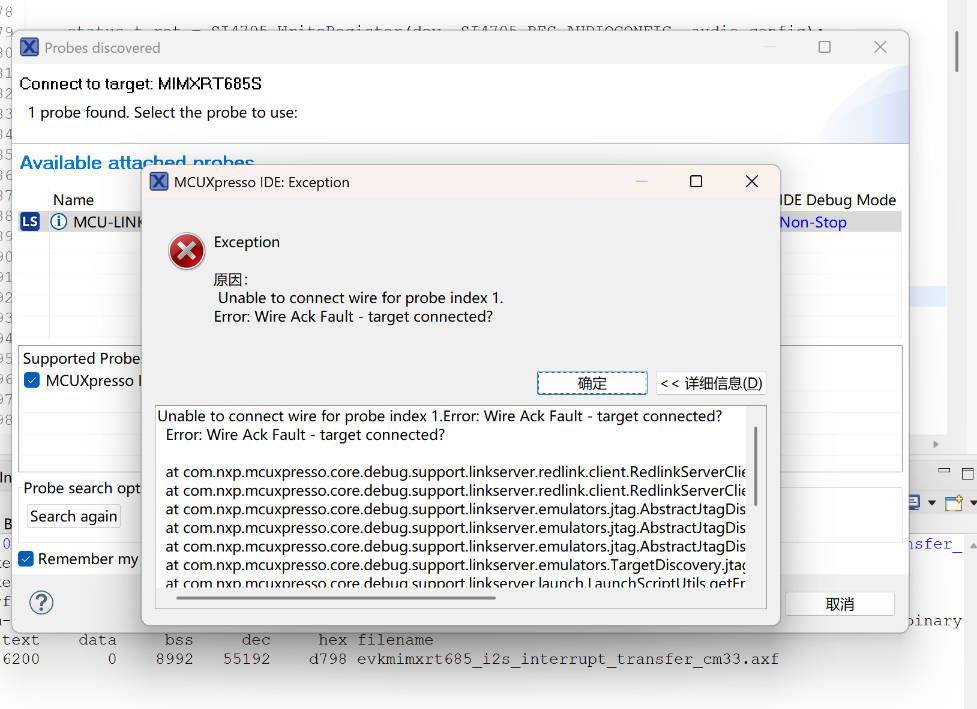Click the vertical scrollbar of the stack trace

coord(756,466)
